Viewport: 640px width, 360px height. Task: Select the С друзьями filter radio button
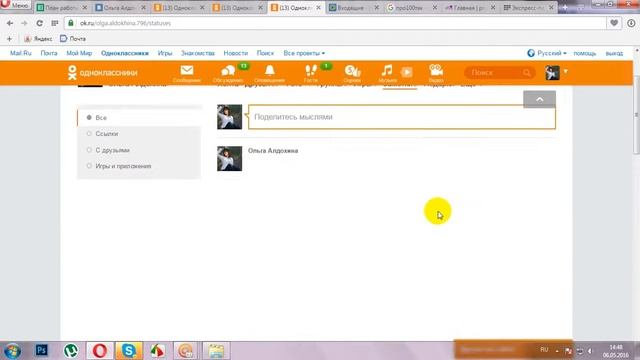89,150
